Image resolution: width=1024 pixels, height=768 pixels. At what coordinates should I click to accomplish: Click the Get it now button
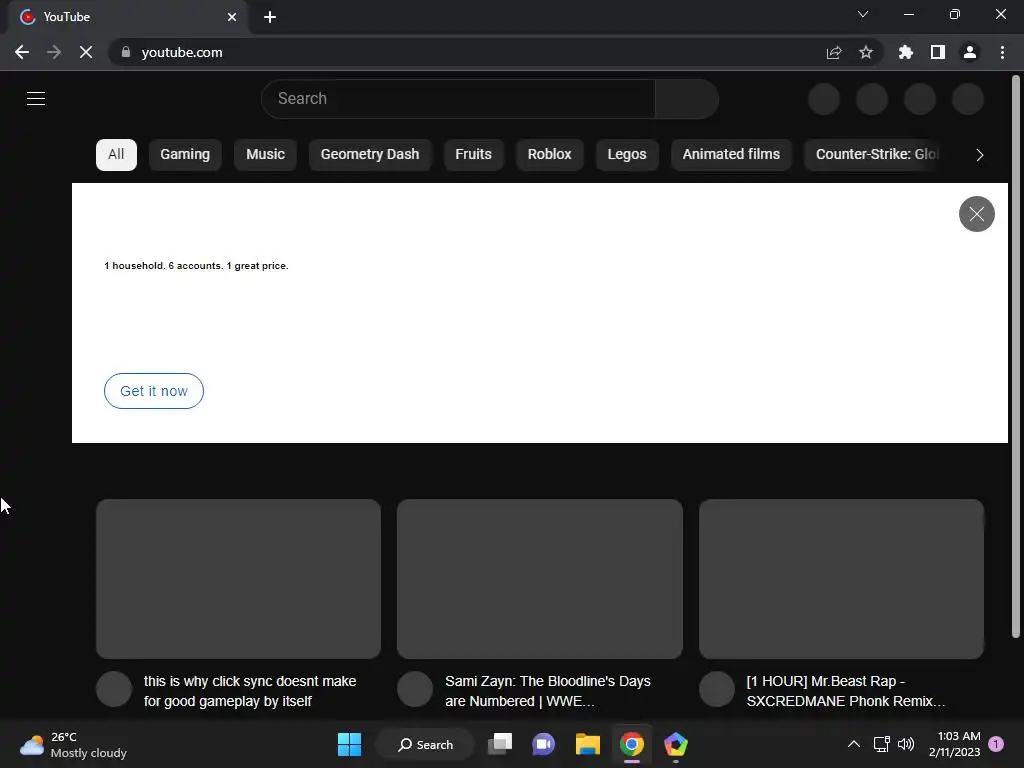coord(153,391)
